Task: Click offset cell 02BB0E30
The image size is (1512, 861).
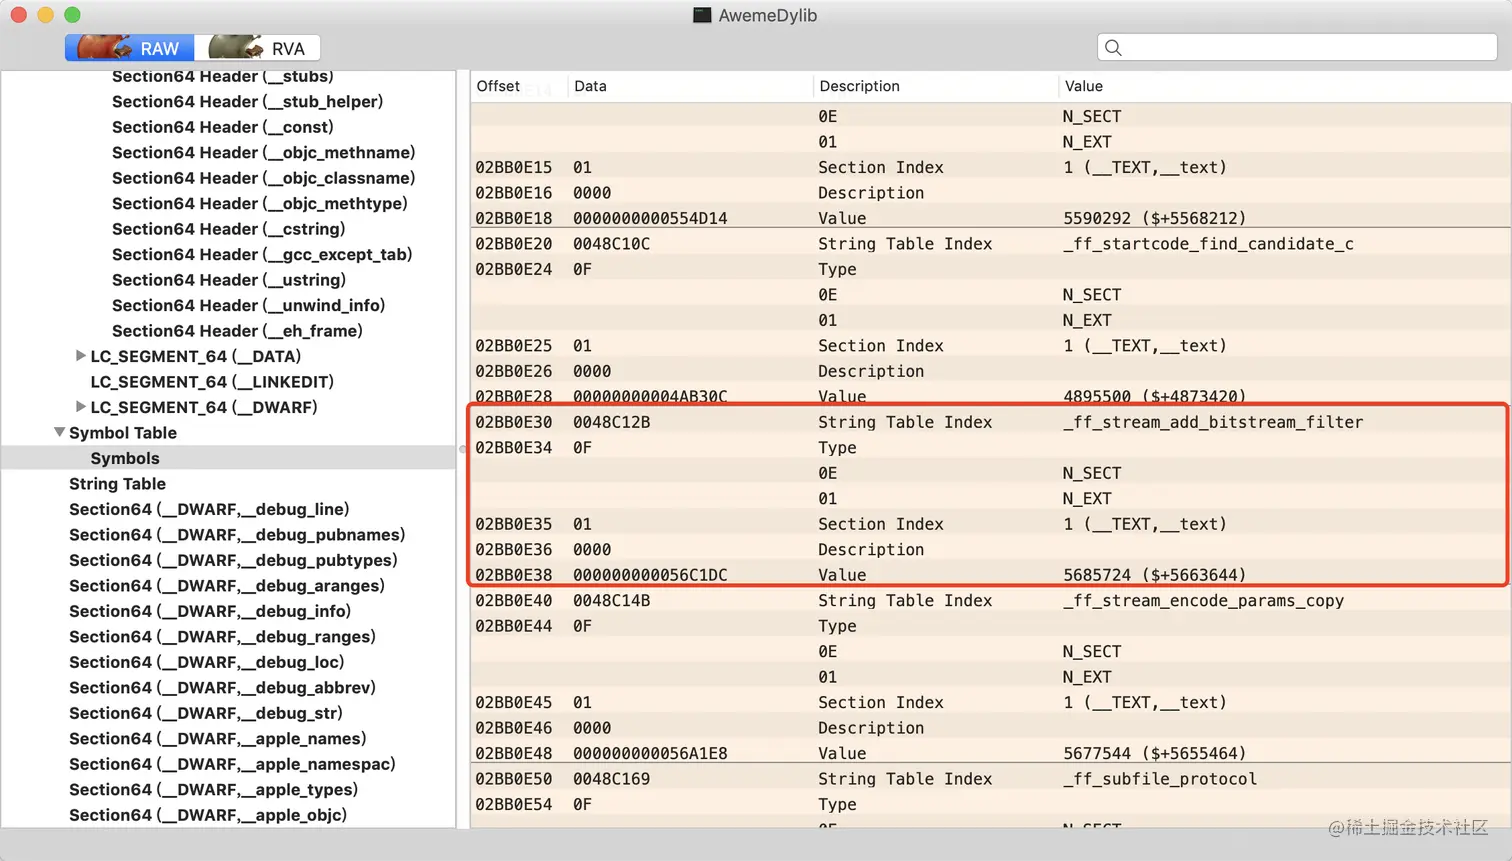Action: tap(514, 422)
